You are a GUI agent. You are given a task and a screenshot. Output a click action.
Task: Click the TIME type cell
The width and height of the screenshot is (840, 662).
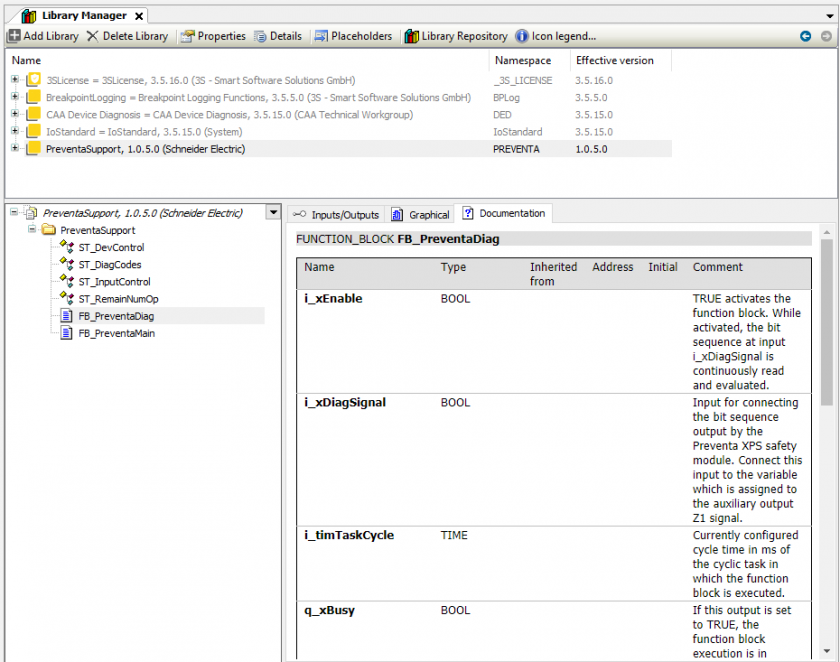[454, 535]
